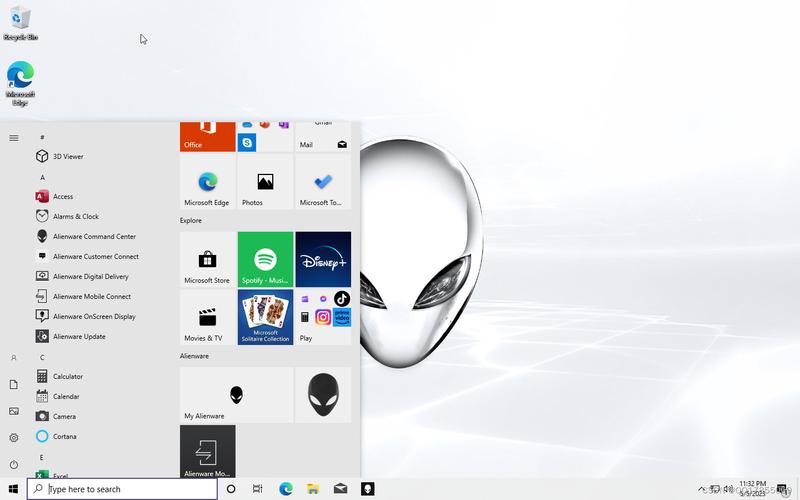
Task: Launch Alienware Command Center from list
Action: point(102,236)
